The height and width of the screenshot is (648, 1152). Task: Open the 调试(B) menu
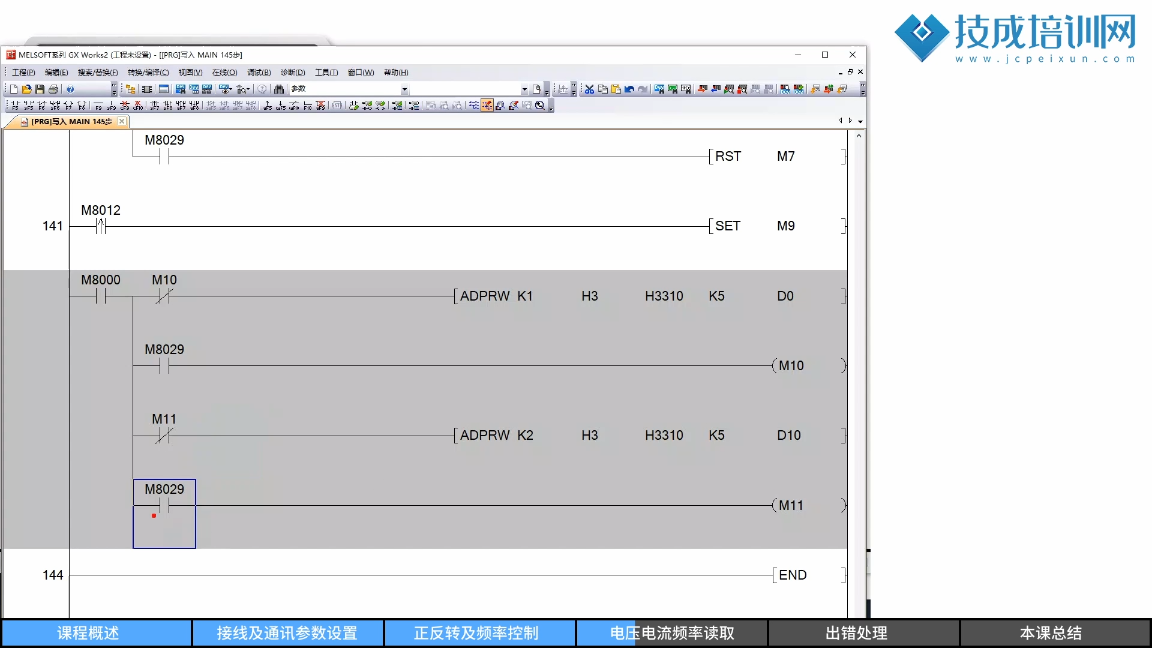click(x=259, y=73)
